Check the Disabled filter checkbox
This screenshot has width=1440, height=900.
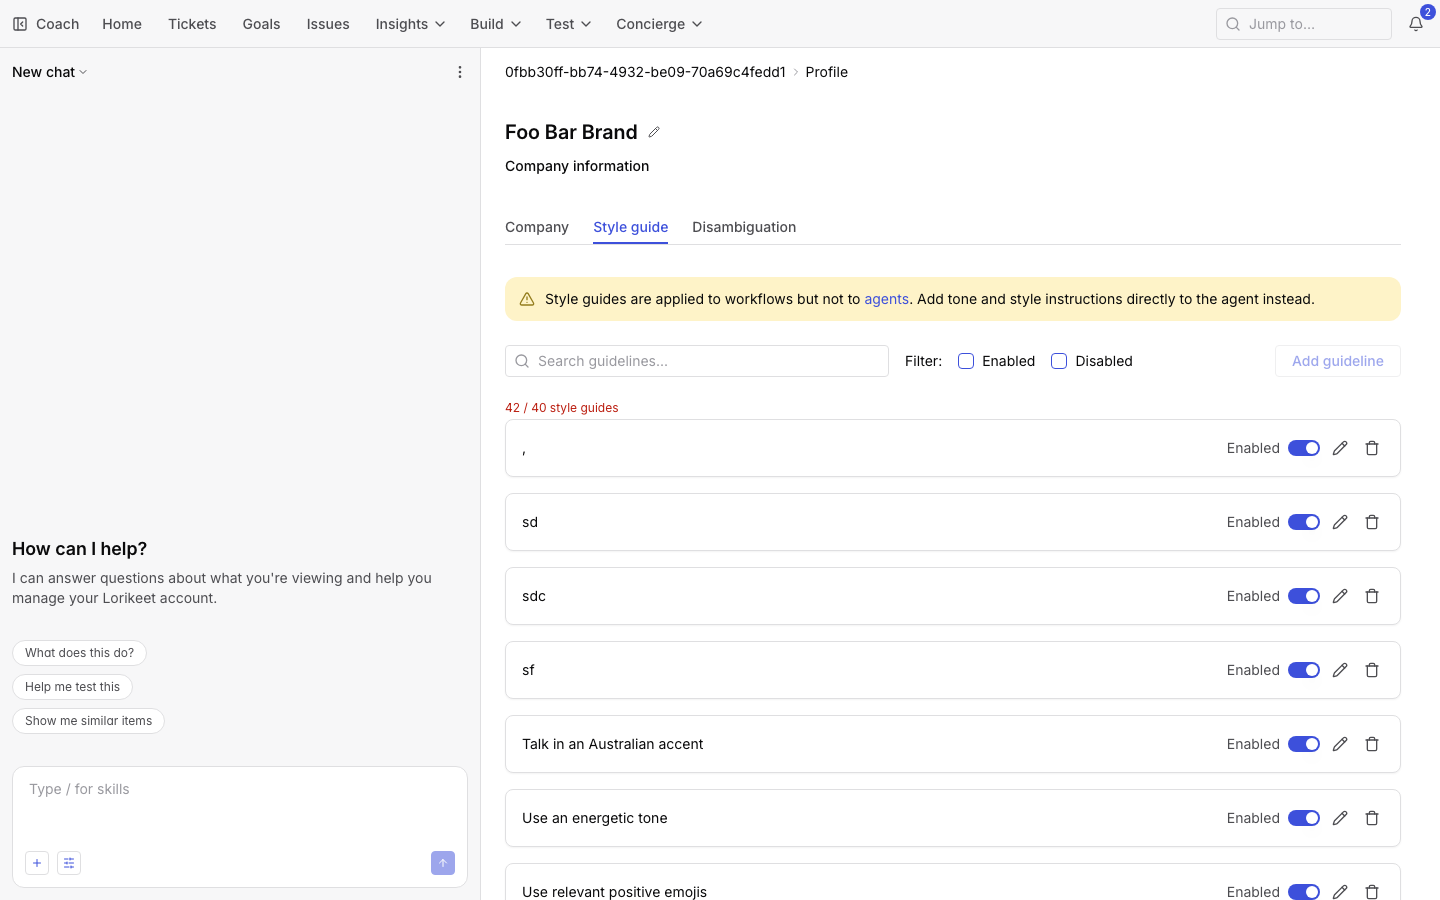point(1059,361)
